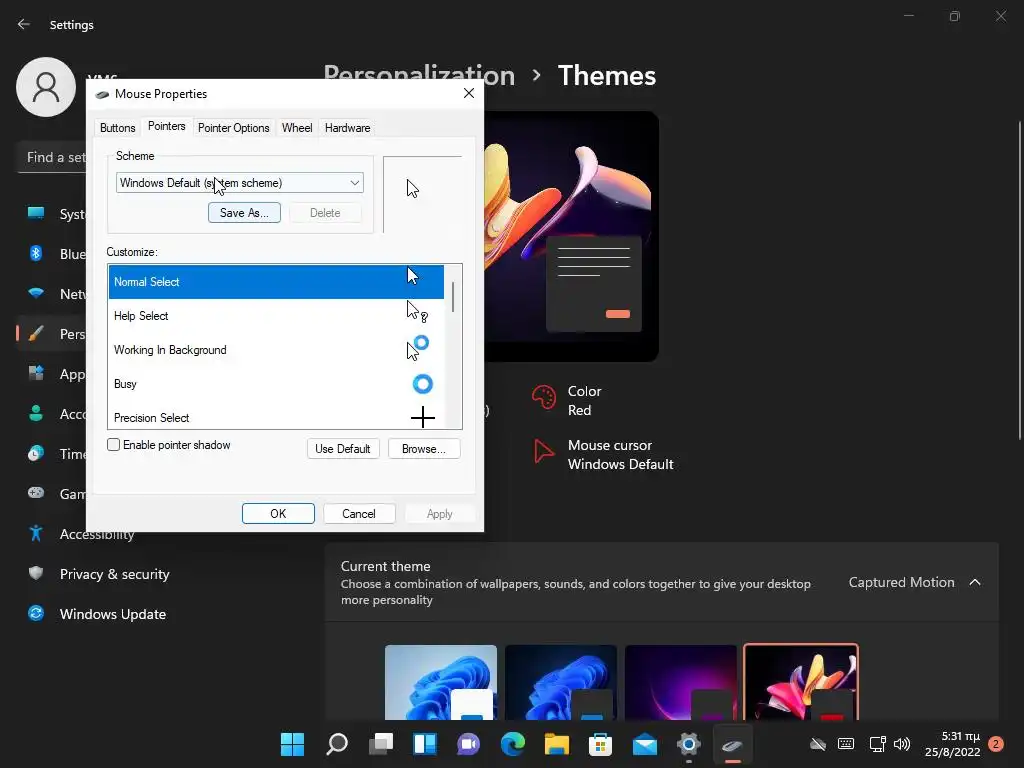
Task: Switch to the Wheel tab
Action: [297, 128]
